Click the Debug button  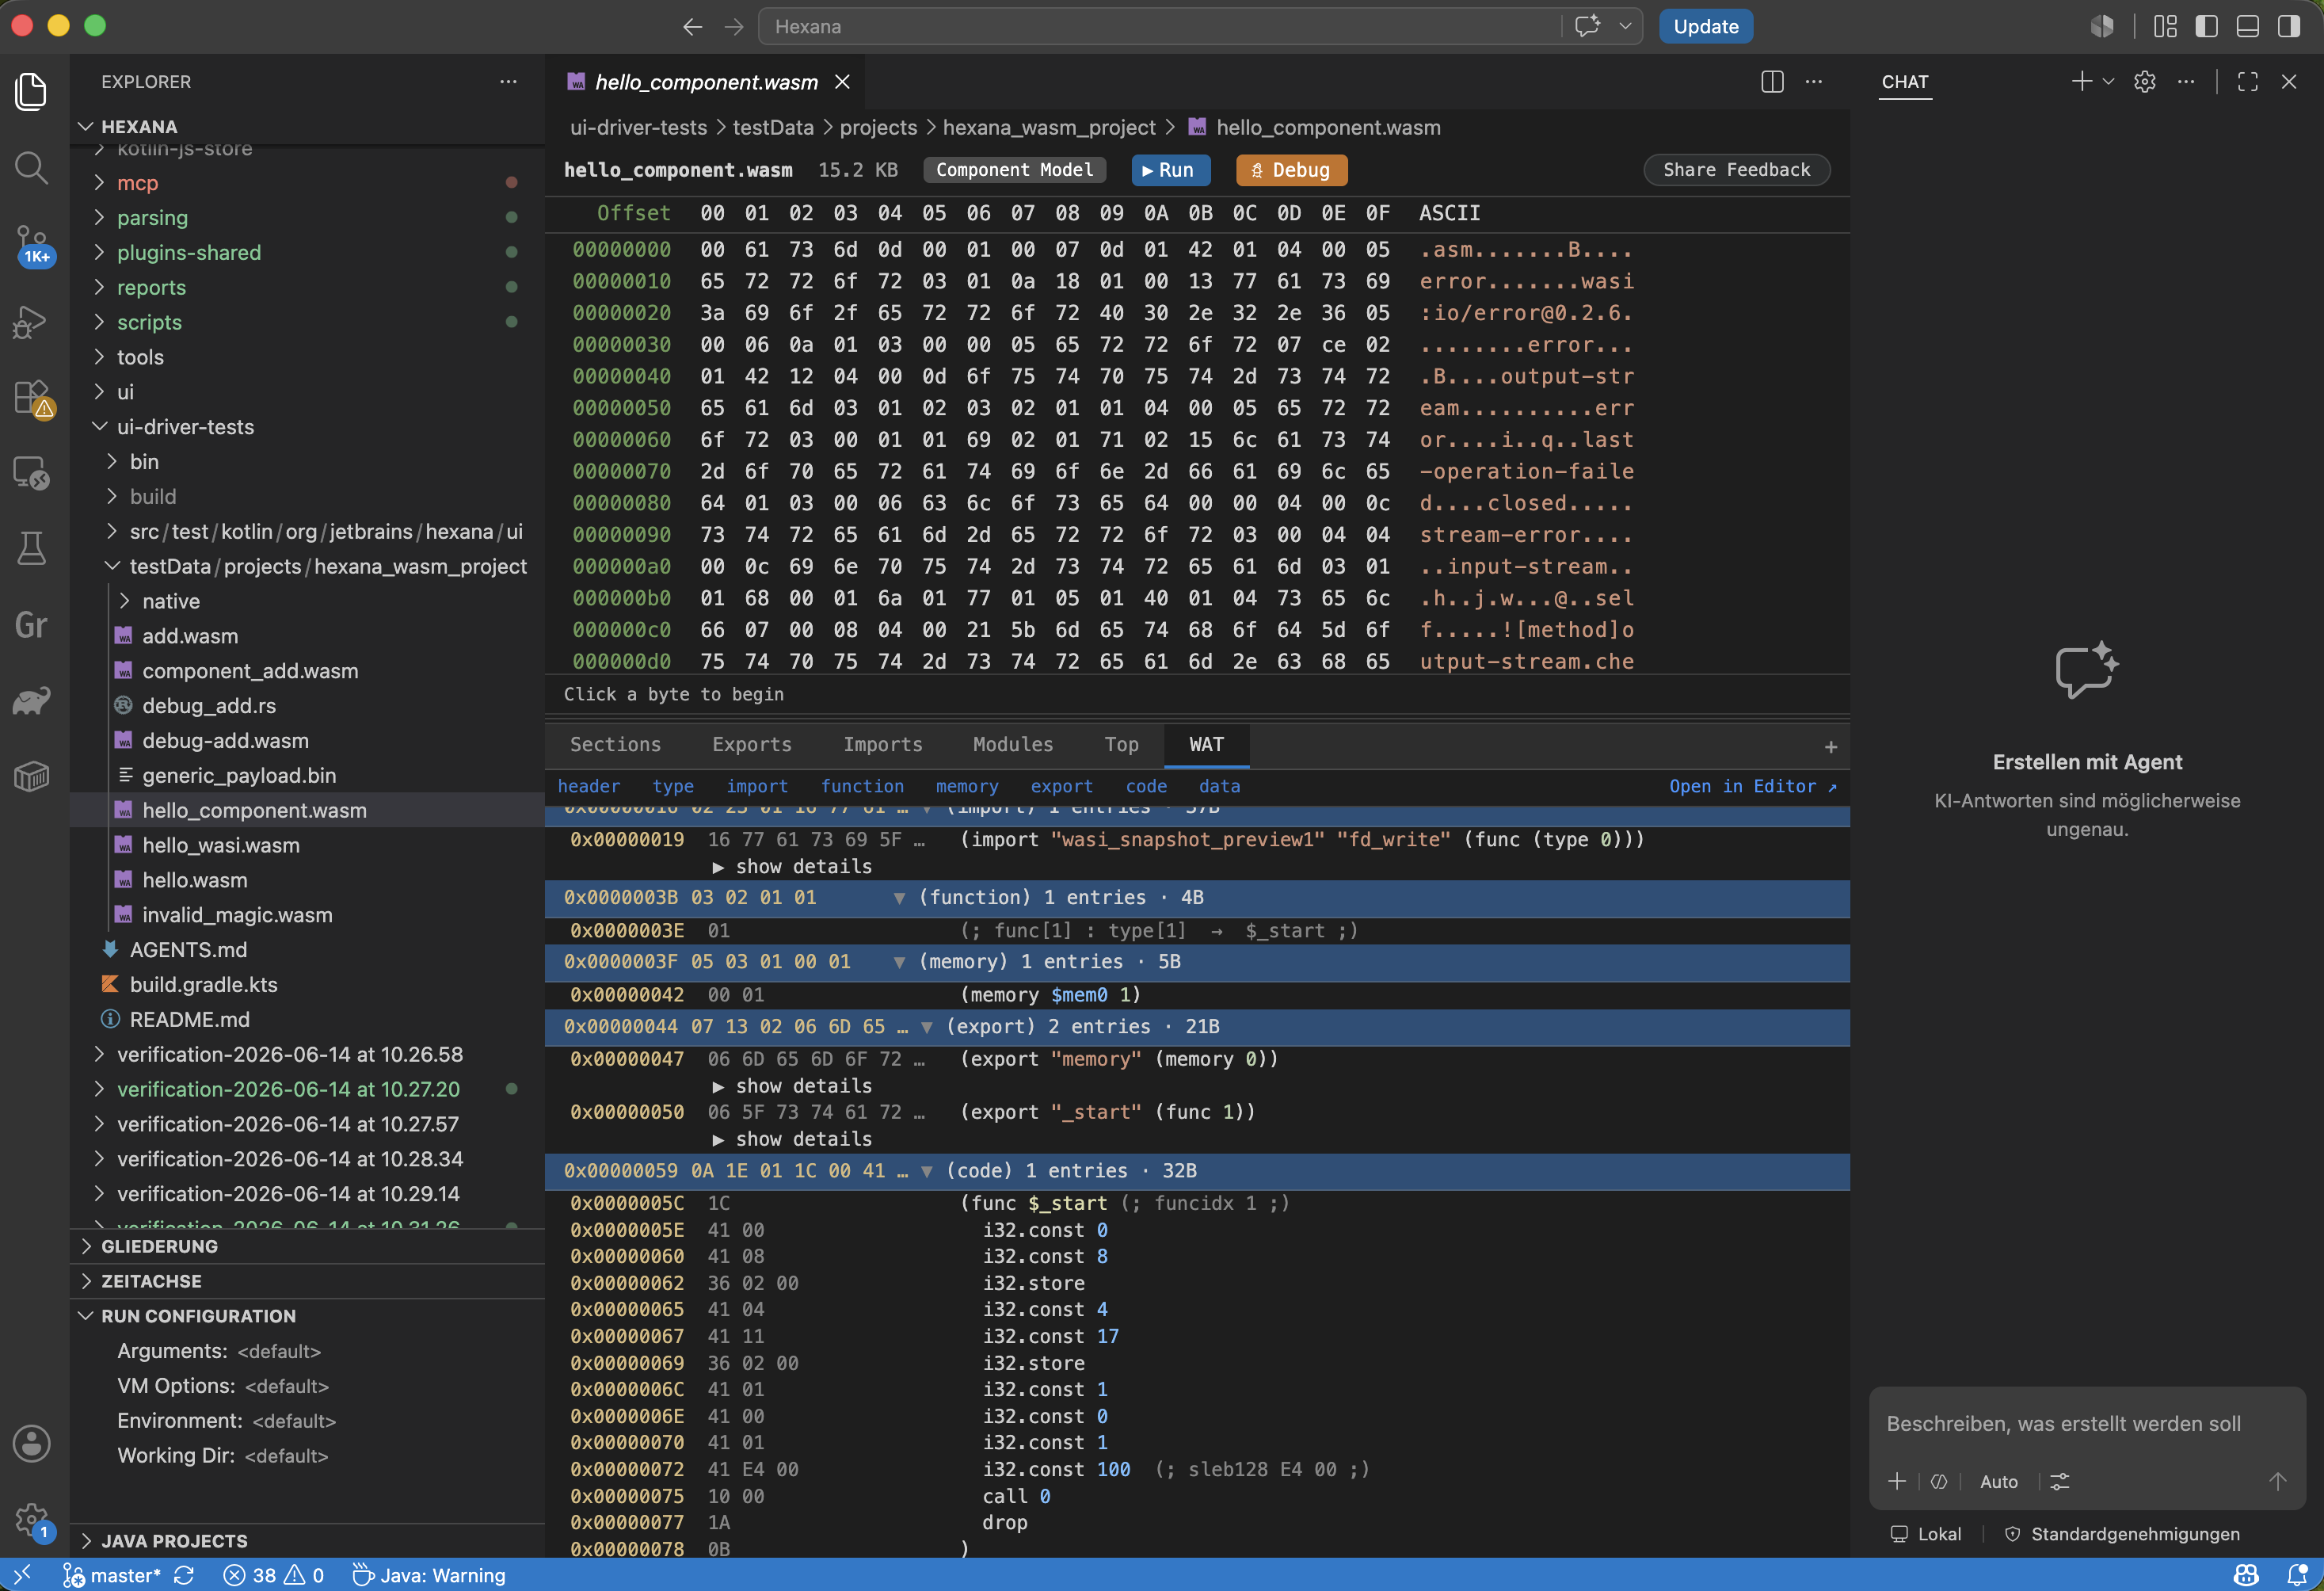[1291, 170]
